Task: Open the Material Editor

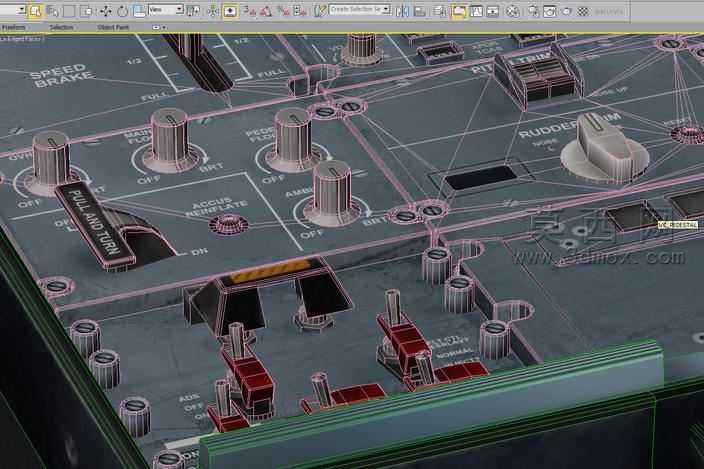Action: [513, 11]
